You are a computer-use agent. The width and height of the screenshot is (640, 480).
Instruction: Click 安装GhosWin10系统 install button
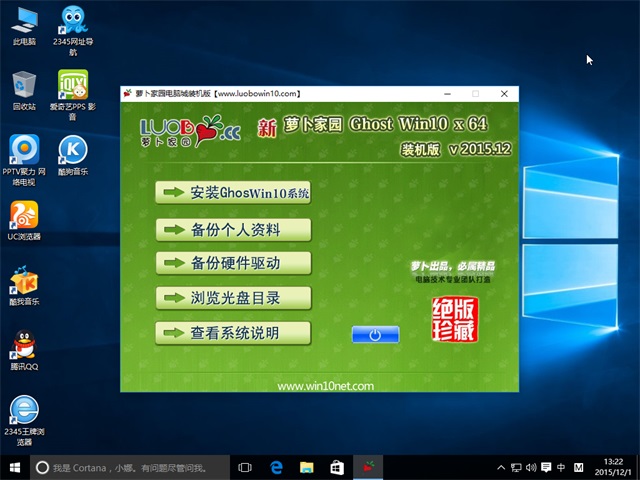233,193
